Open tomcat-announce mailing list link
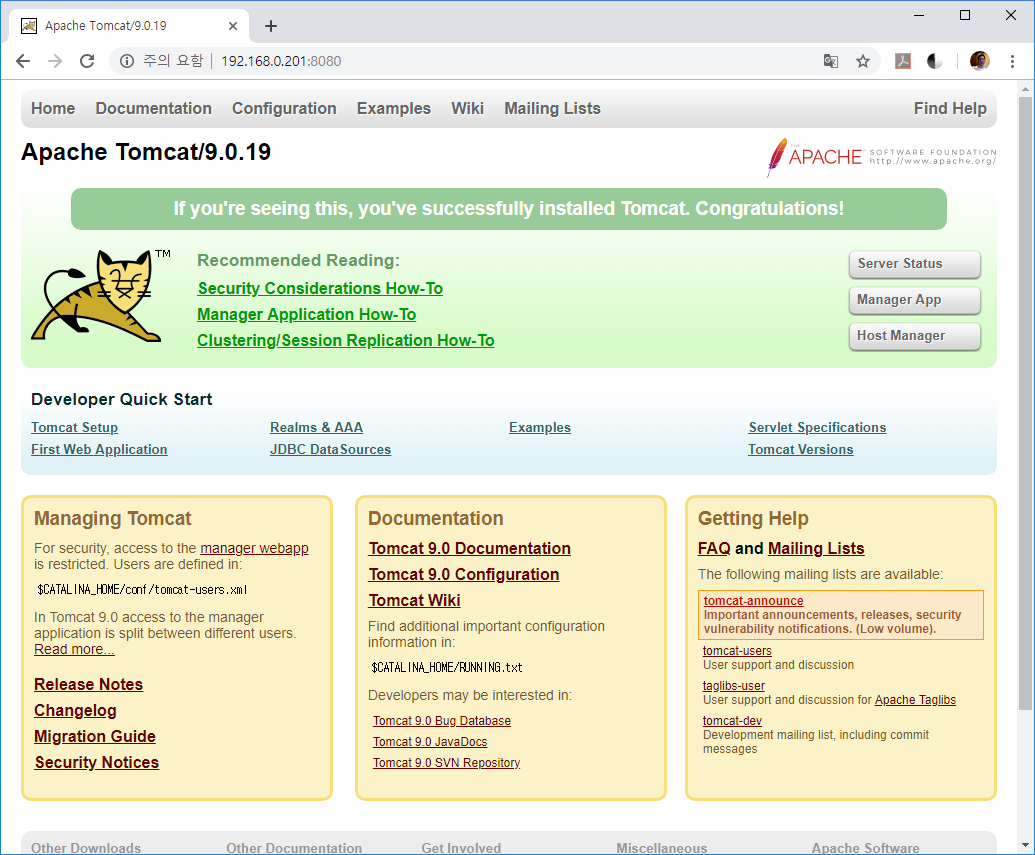1035x855 pixels. pyautogui.click(x=753, y=601)
